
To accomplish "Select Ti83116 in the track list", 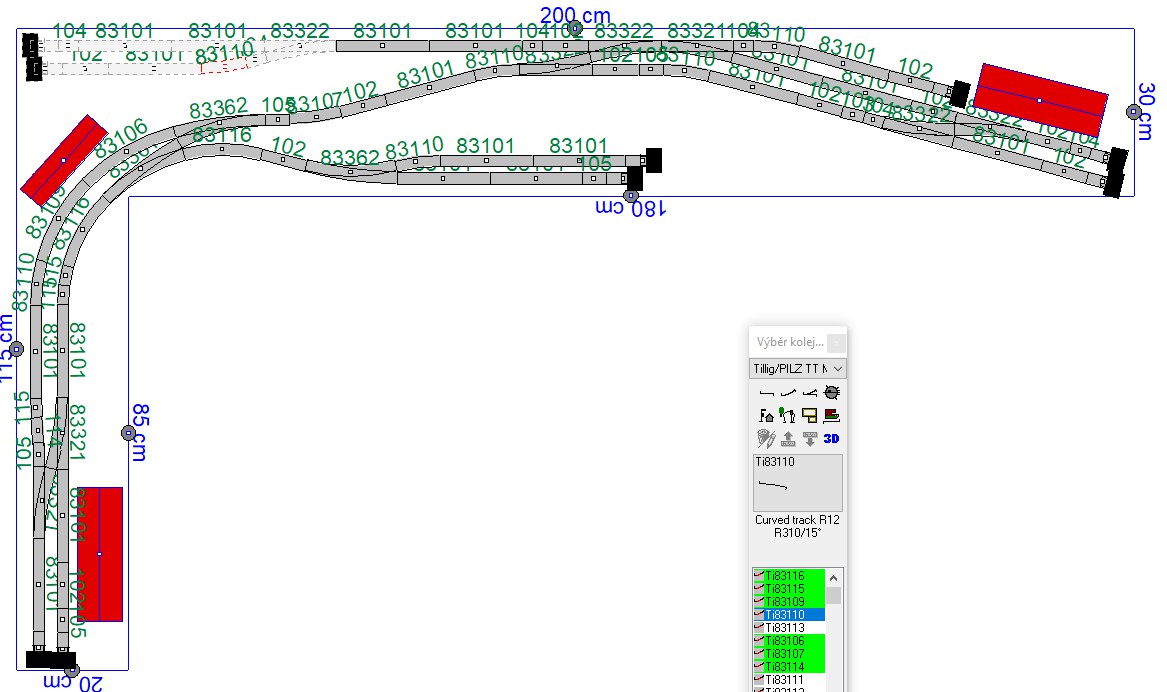I will pos(789,576).
